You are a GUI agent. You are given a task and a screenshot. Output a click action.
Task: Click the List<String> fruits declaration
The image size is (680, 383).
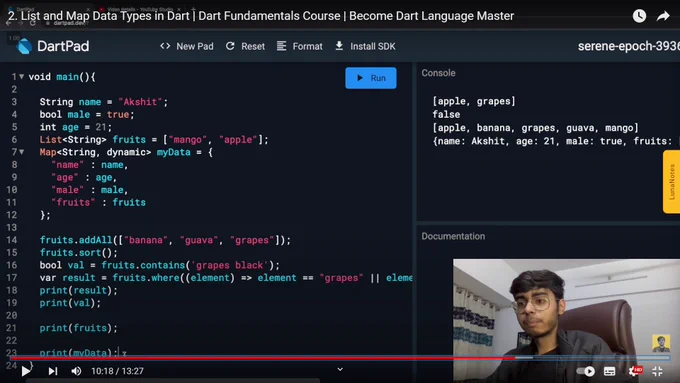[154, 140]
